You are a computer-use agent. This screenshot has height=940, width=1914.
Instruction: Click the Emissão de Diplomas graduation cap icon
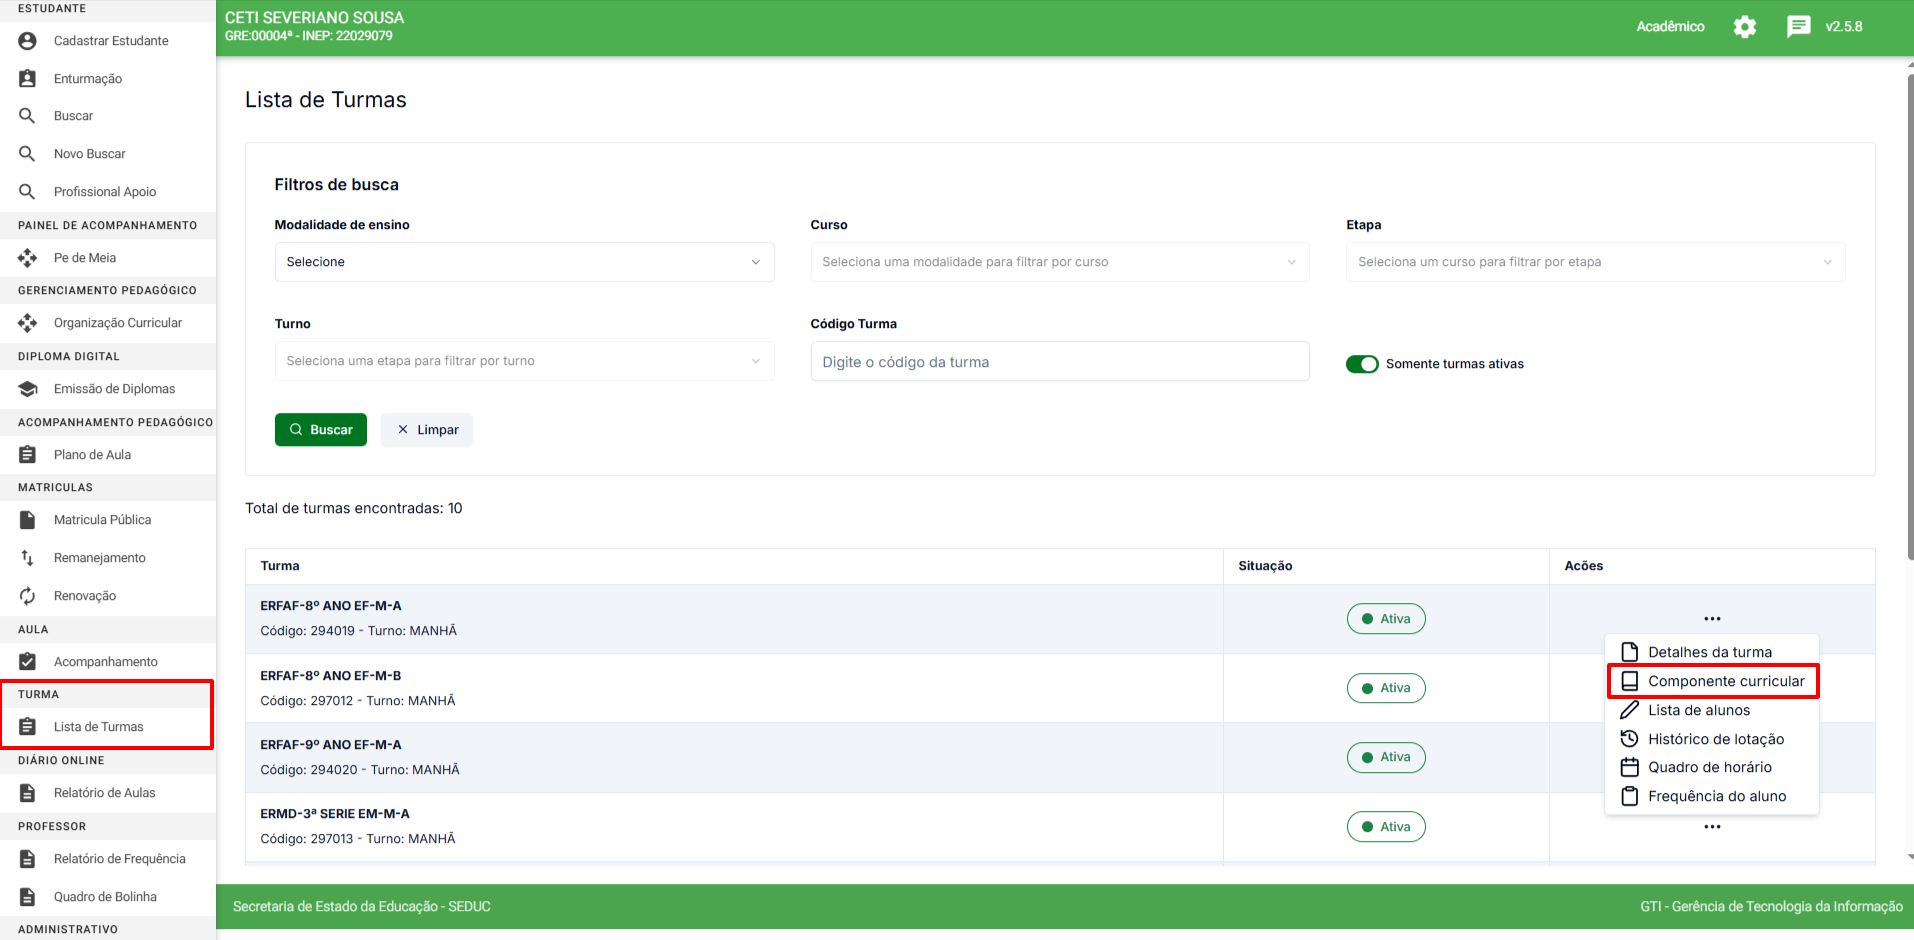(28, 389)
